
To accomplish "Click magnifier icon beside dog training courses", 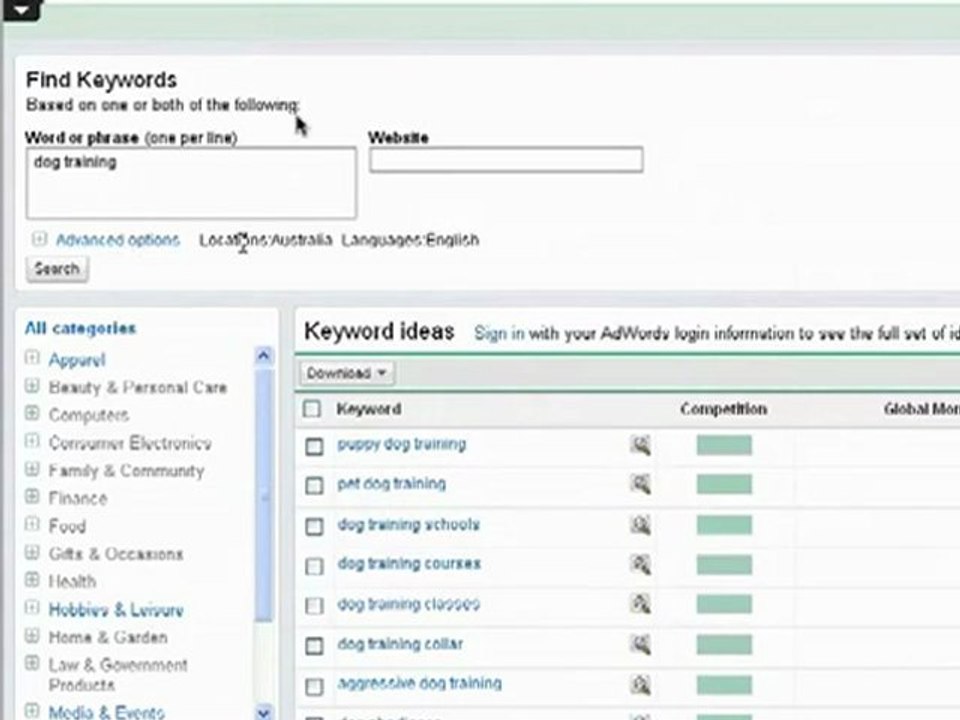I will tap(640, 564).
